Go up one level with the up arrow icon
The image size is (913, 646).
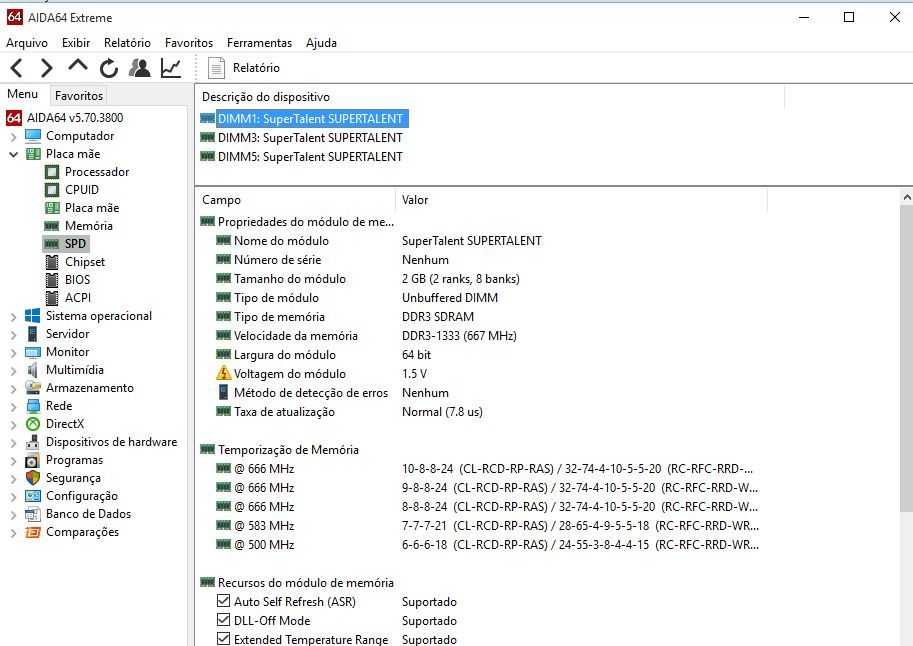pyautogui.click(x=78, y=66)
